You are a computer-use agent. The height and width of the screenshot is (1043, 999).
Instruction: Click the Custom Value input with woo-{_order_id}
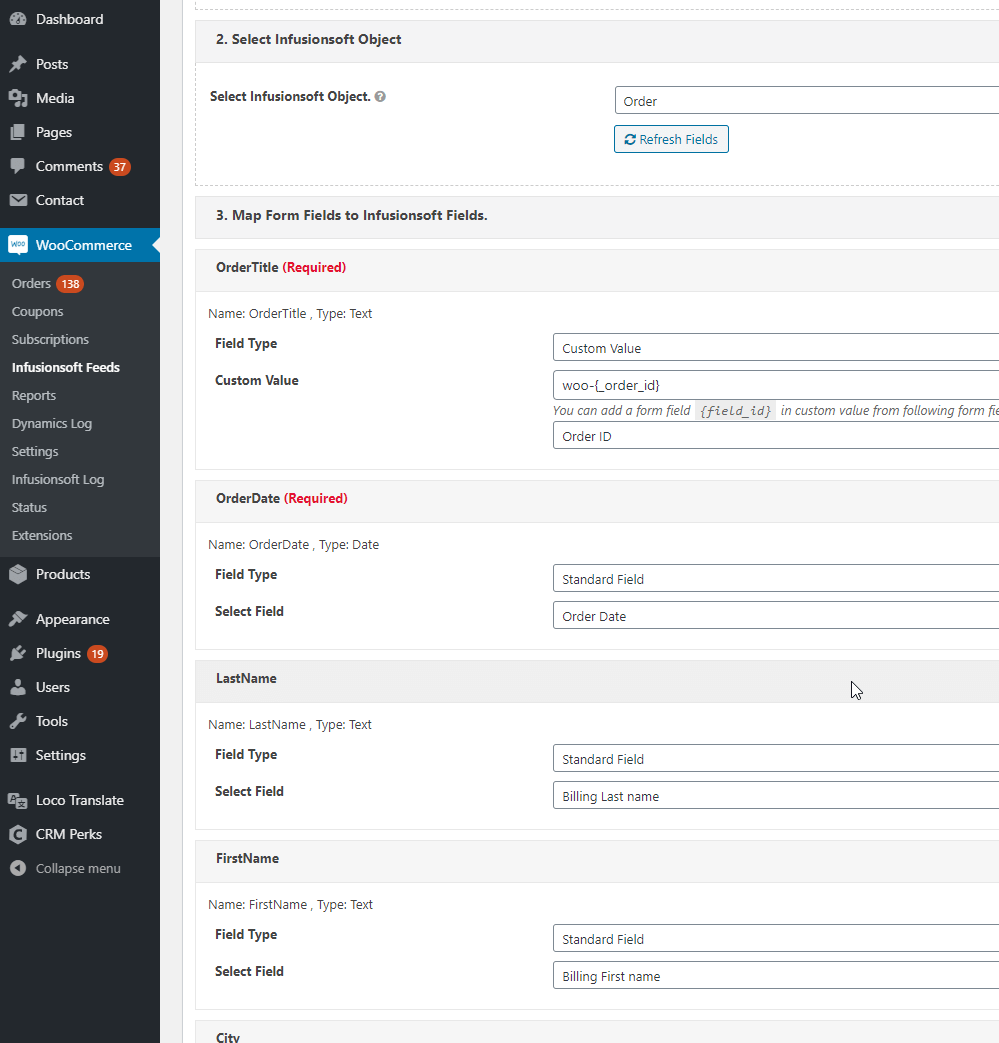[x=776, y=385]
